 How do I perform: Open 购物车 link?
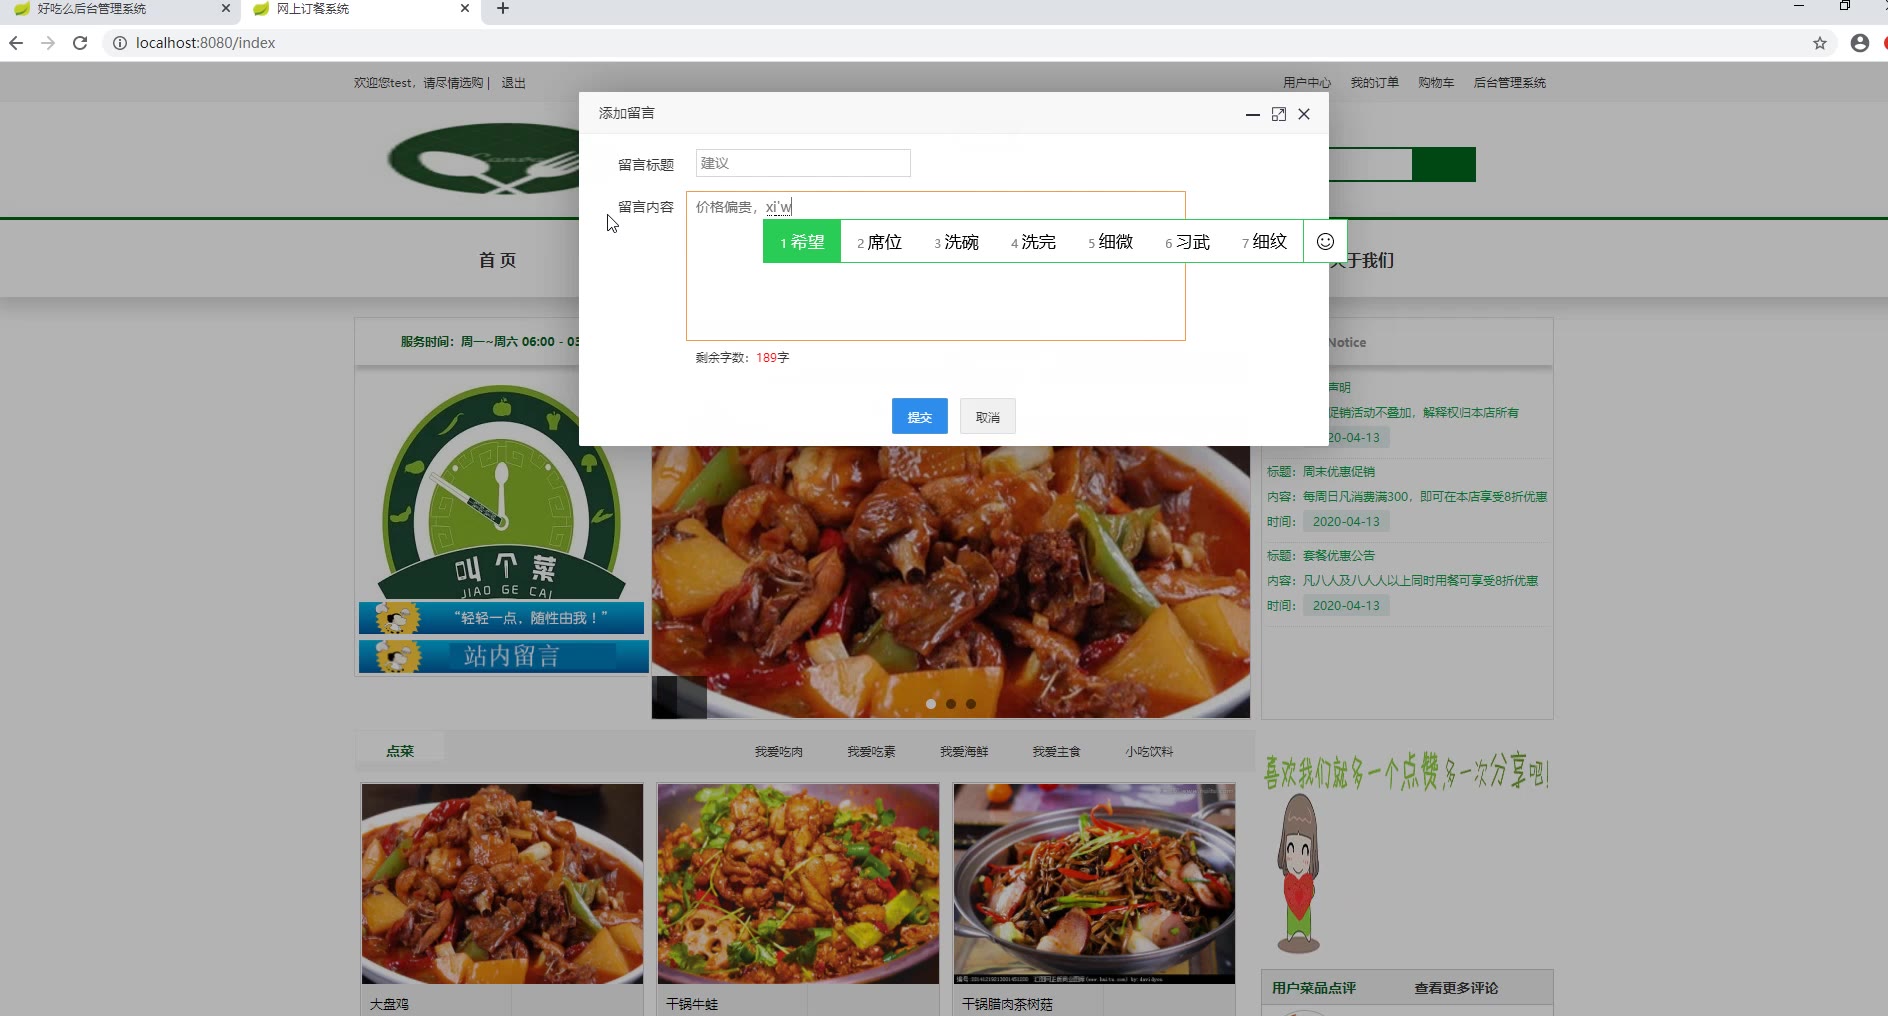[1436, 83]
